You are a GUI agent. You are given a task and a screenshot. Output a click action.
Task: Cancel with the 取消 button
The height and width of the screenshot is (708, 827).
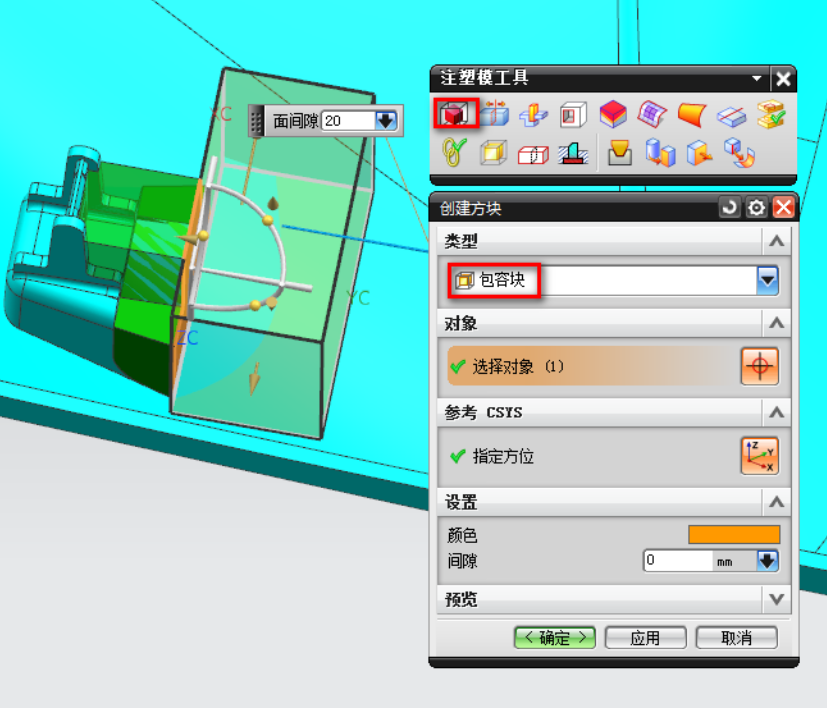pyautogui.click(x=736, y=638)
